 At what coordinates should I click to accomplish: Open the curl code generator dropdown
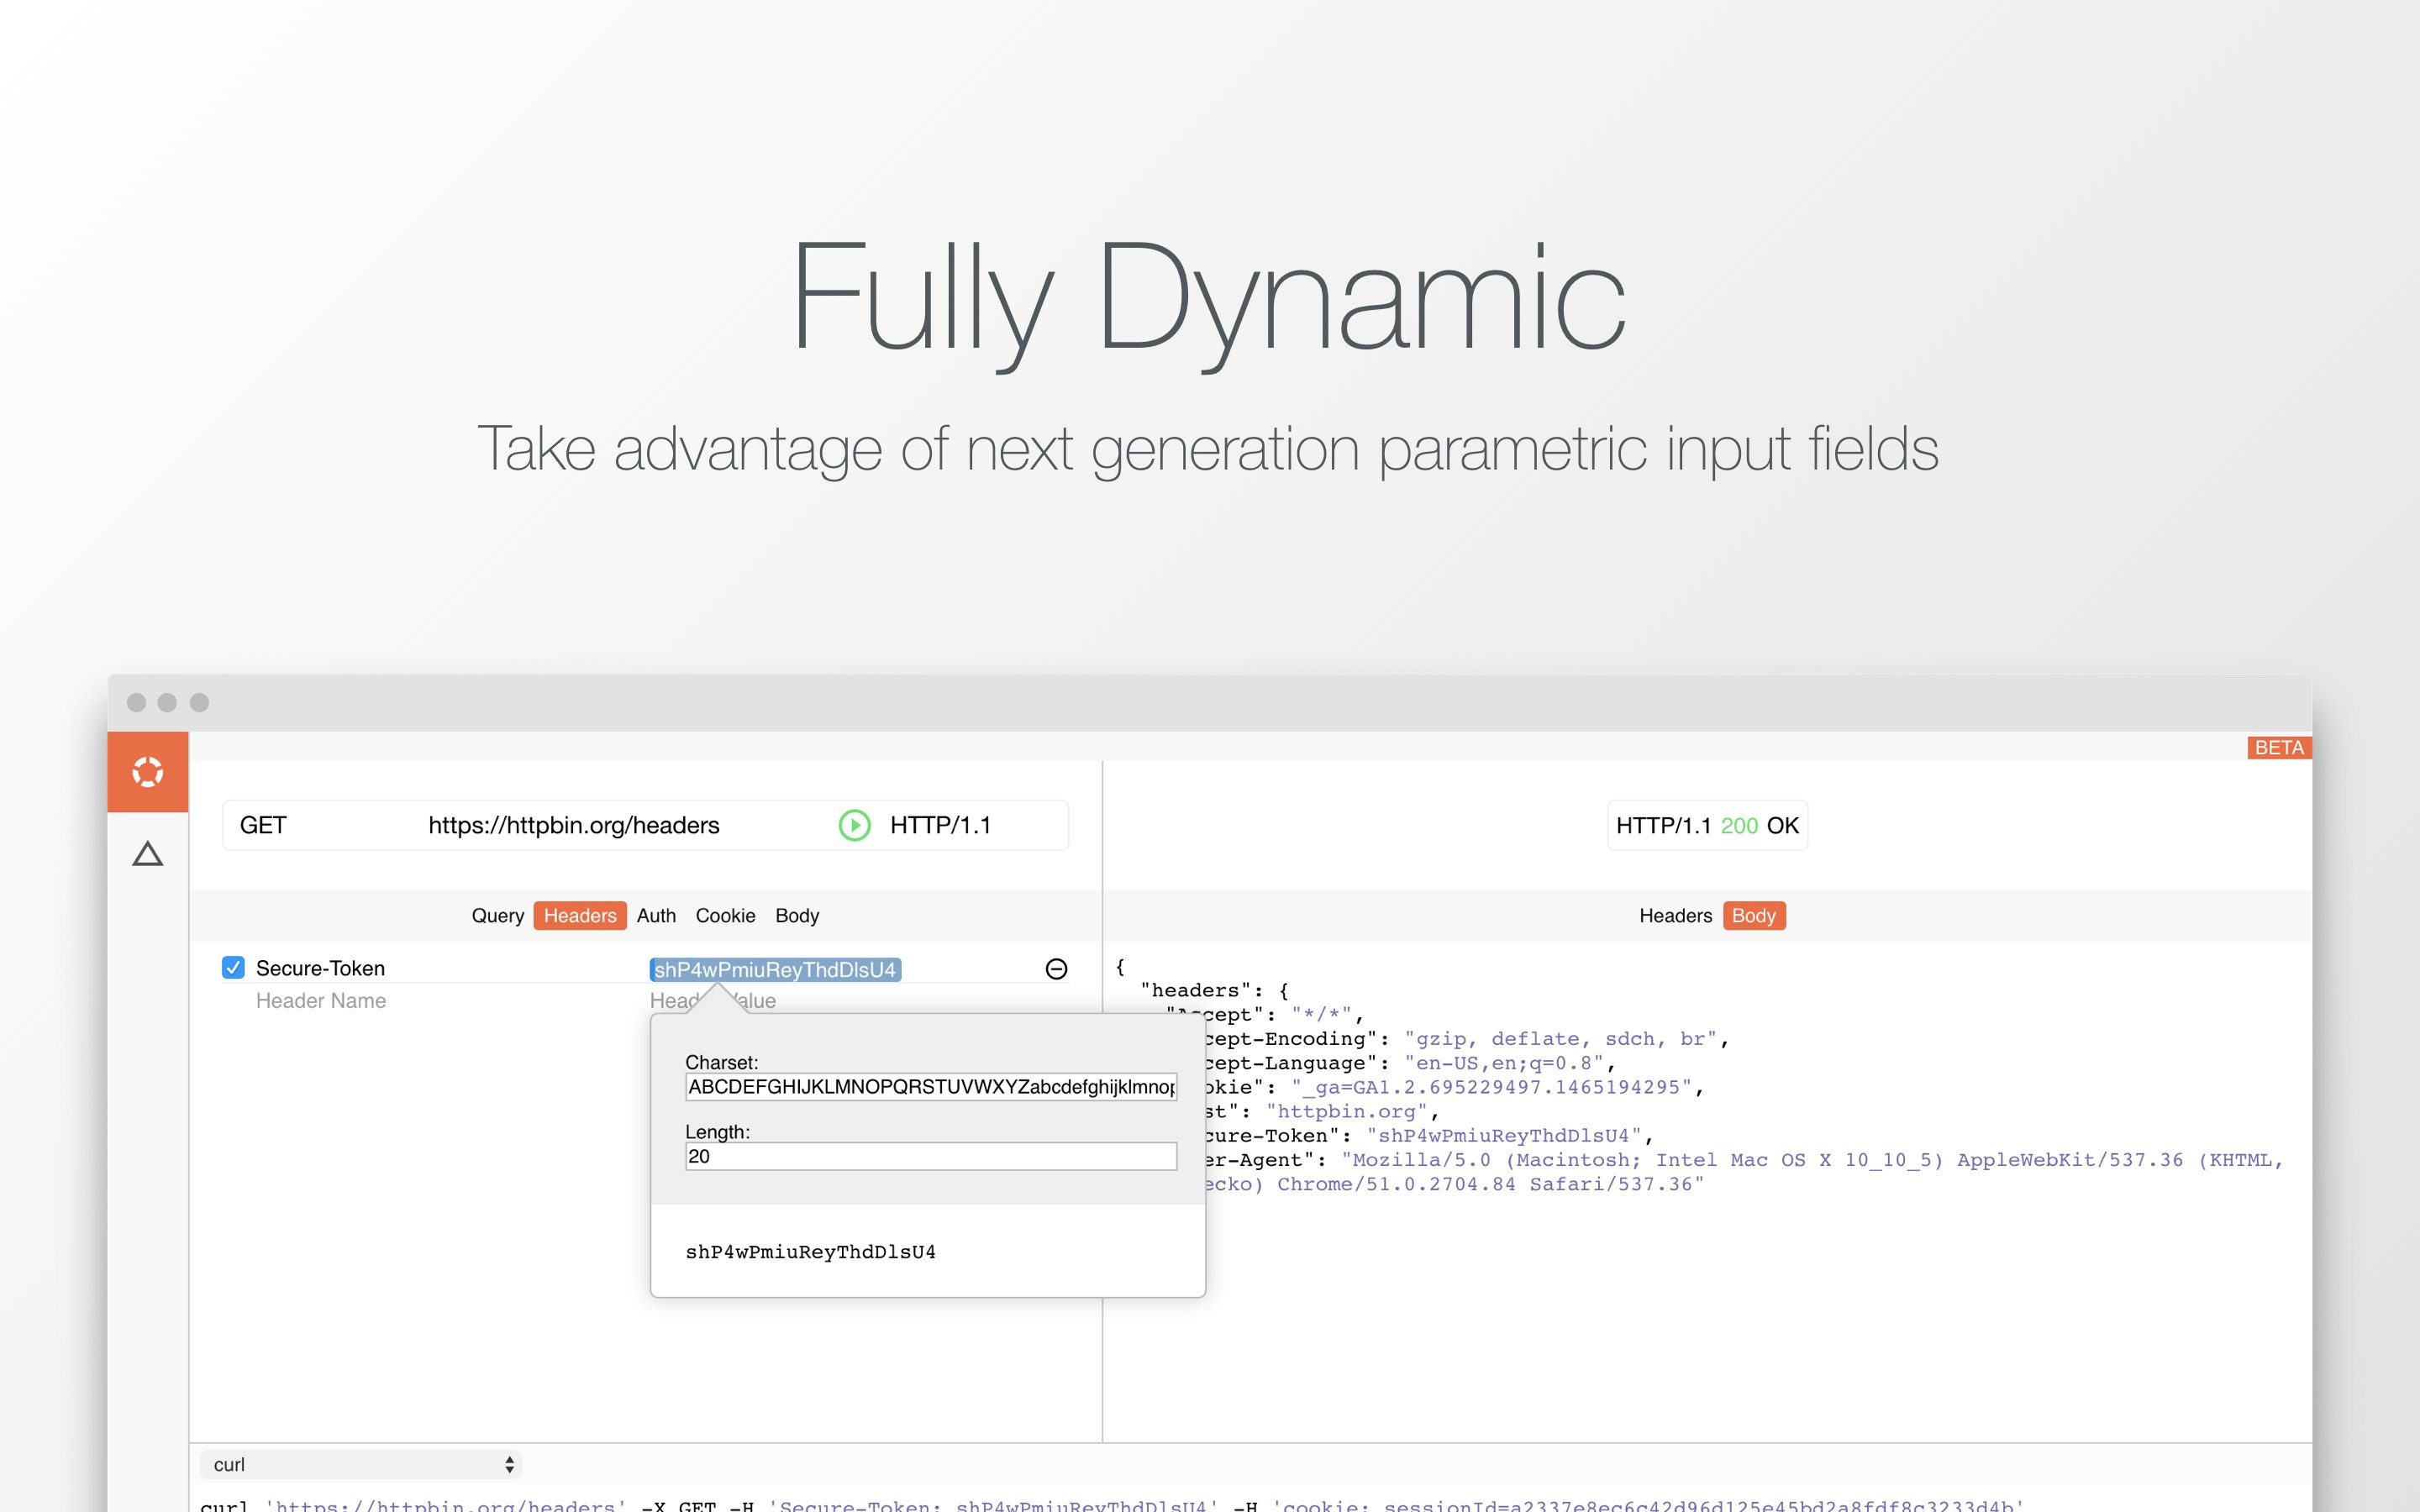(361, 1464)
